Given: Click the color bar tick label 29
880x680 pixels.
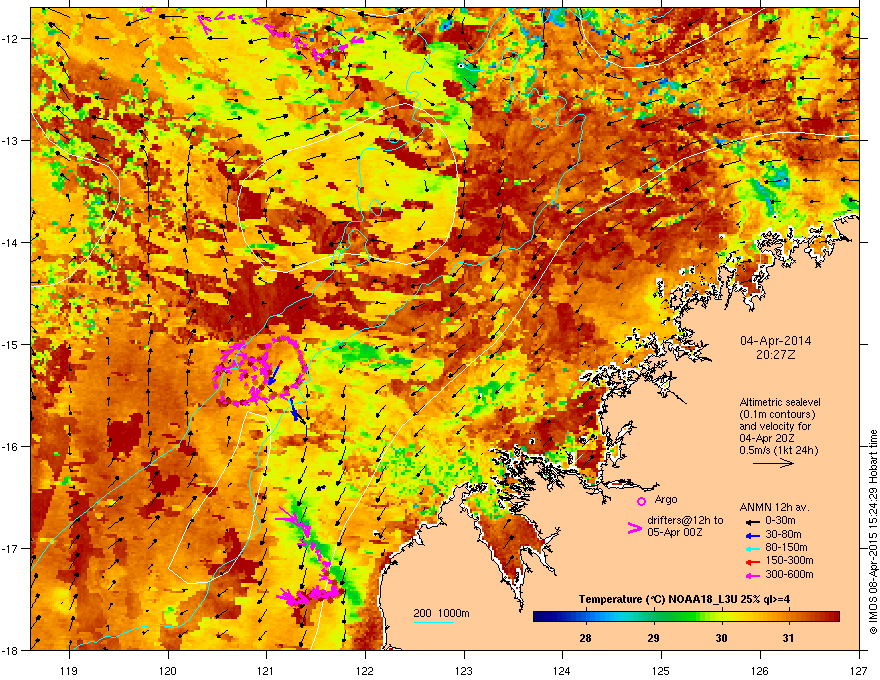Looking at the screenshot, I should coord(653,638).
